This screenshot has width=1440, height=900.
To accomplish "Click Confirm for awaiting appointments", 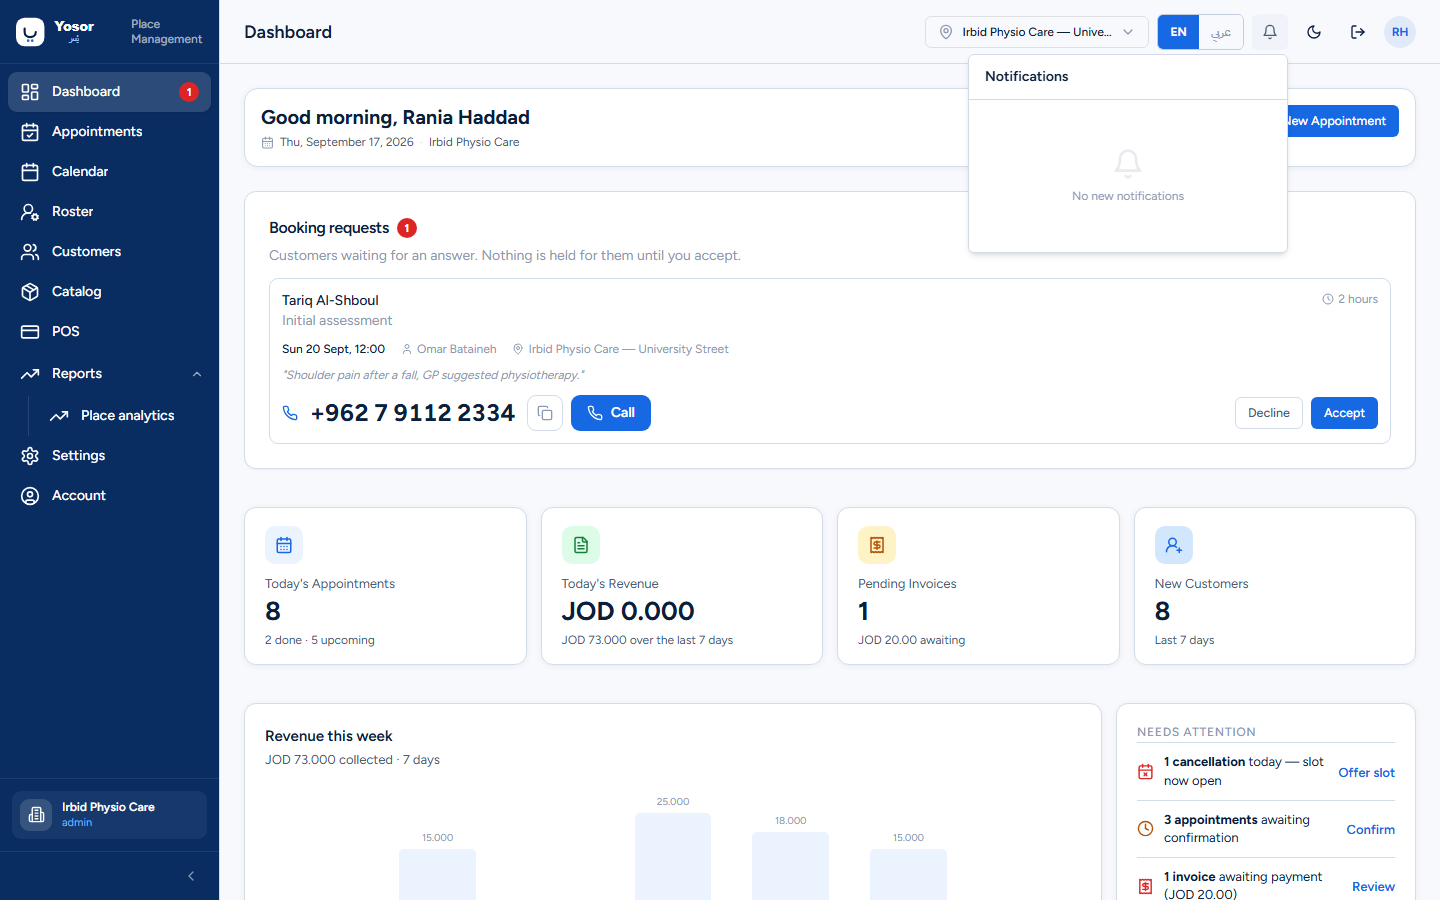I will tap(1370, 830).
